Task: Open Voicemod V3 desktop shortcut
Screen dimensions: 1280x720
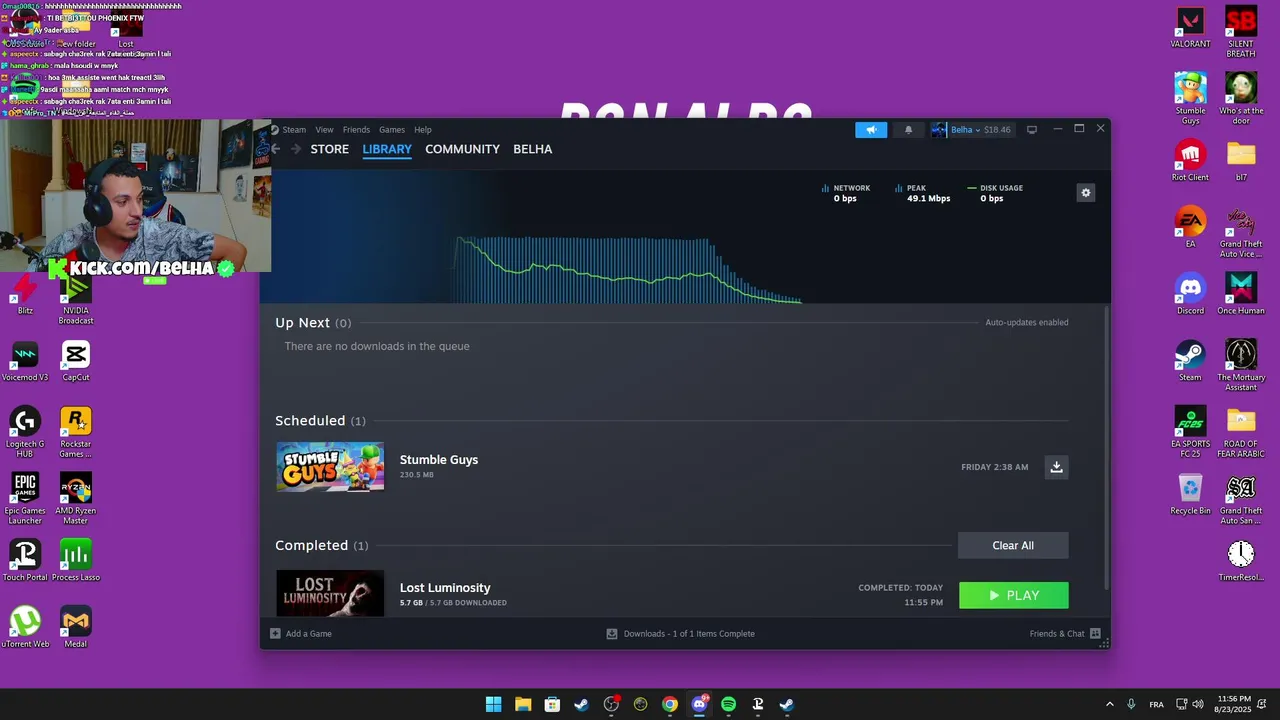Action: pos(25,361)
